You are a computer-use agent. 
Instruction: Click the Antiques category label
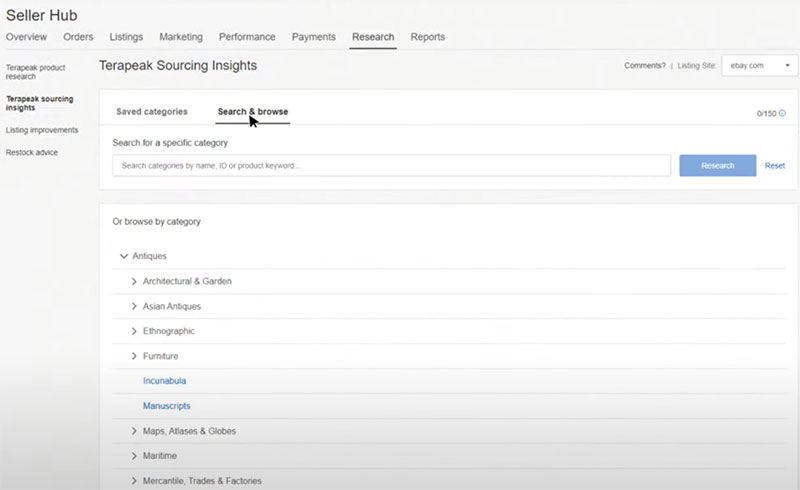point(149,256)
